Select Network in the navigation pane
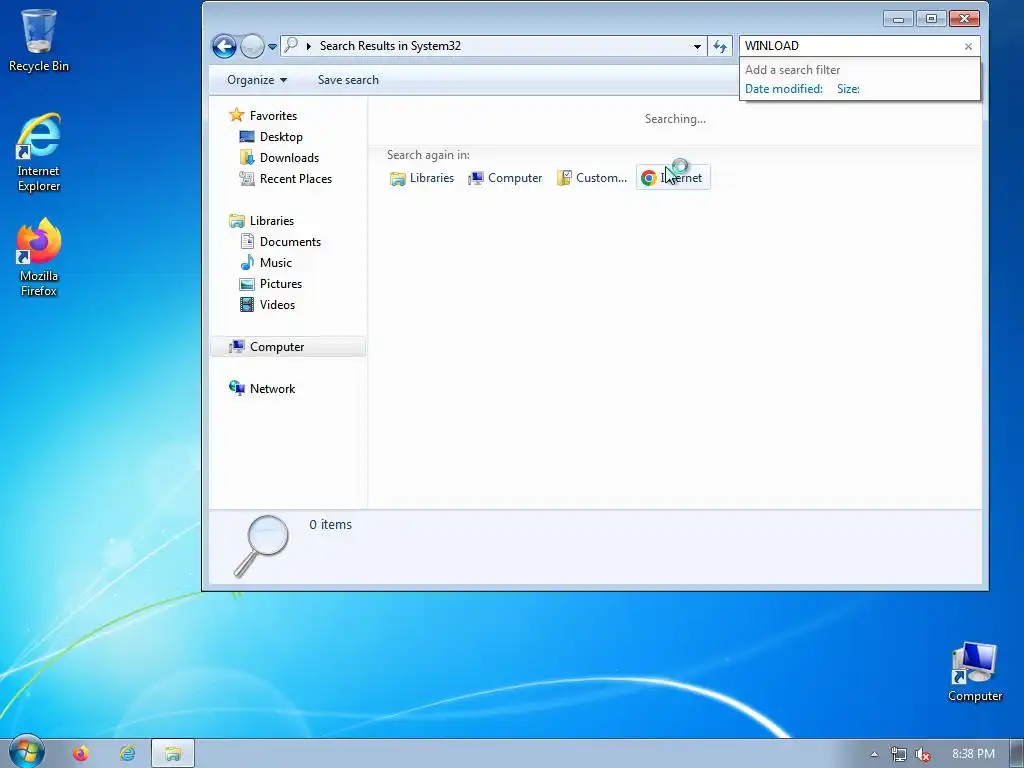The width and height of the screenshot is (1024, 768). [272, 389]
